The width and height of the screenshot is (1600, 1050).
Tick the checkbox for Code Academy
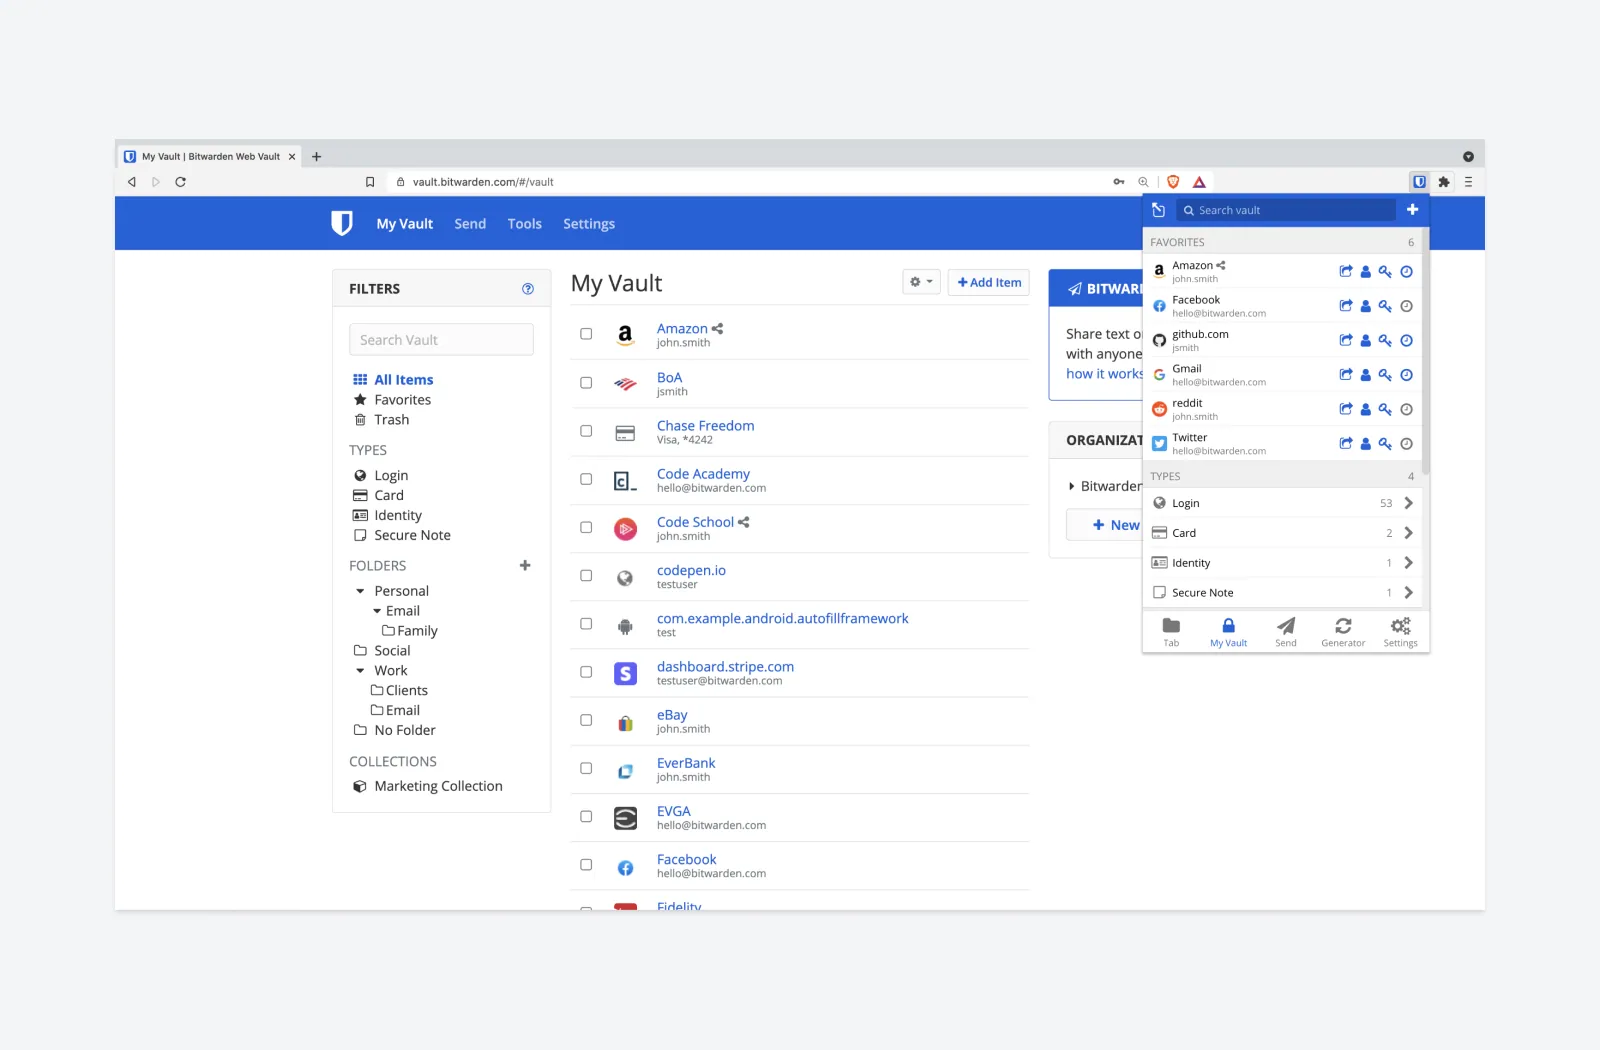pos(586,479)
